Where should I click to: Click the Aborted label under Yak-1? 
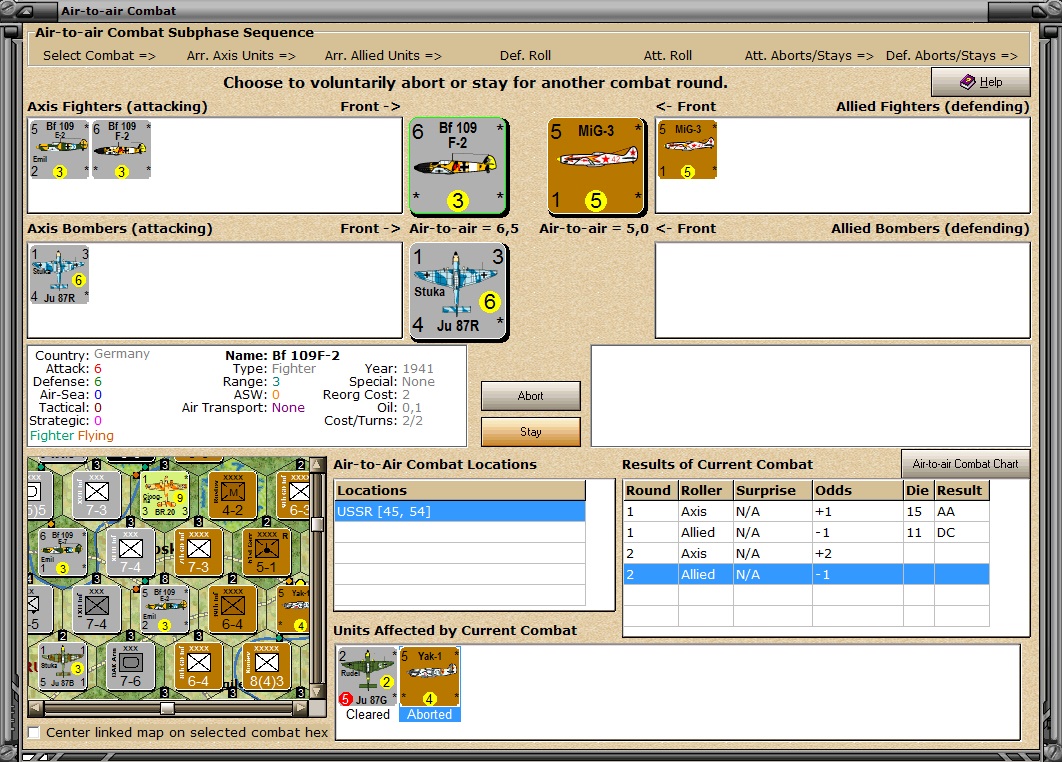[429, 715]
